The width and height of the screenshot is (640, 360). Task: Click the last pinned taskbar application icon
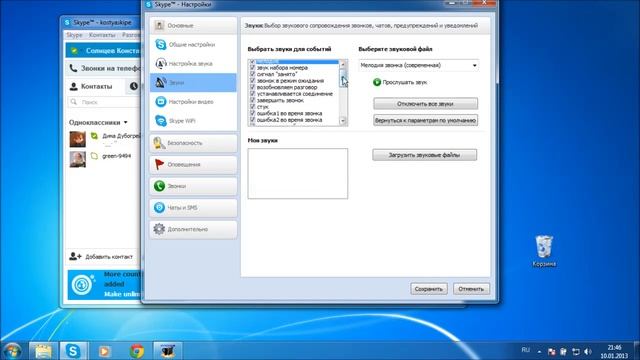[167, 351]
